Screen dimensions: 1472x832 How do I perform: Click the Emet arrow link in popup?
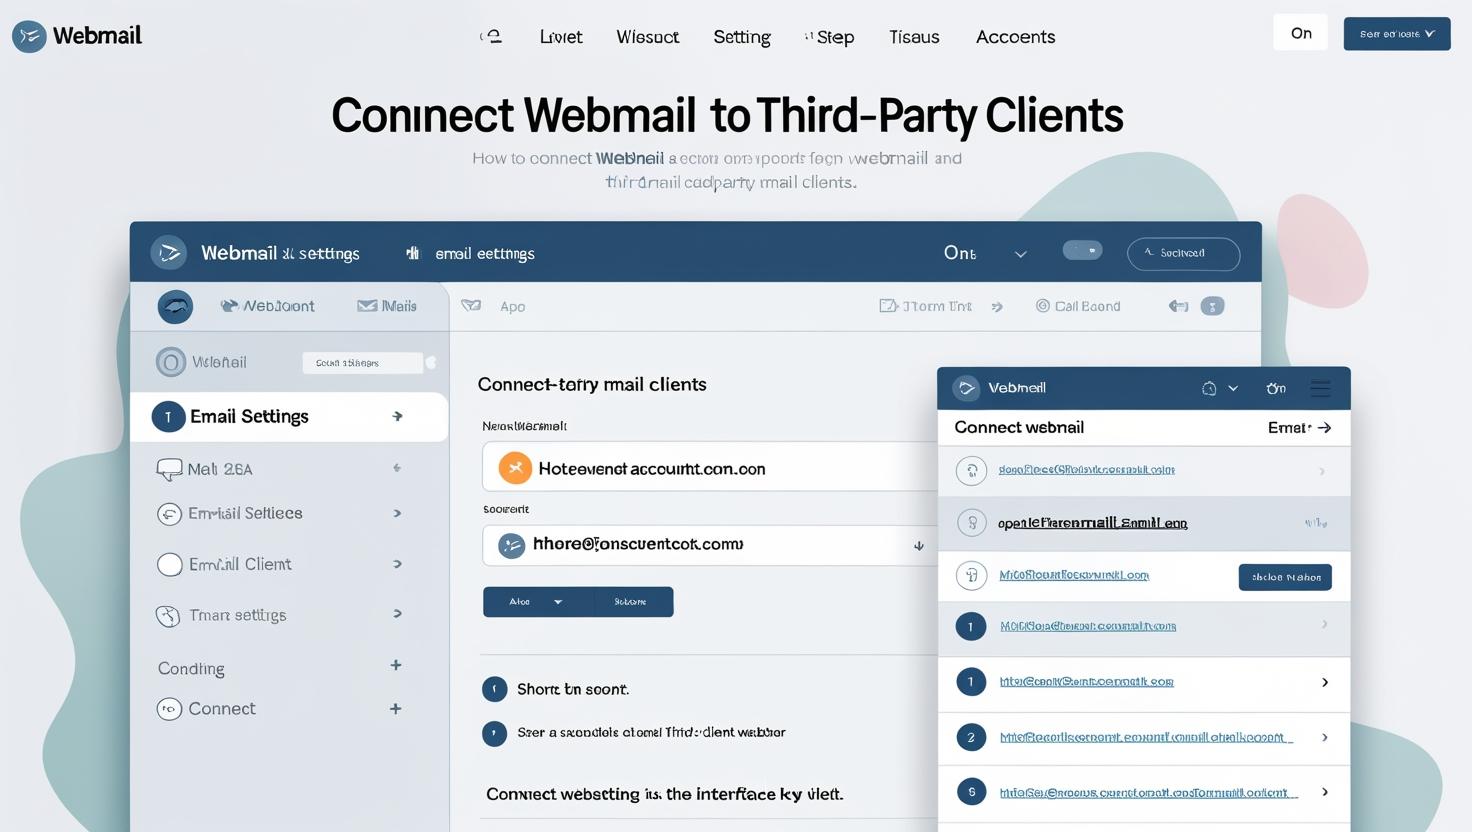pyautogui.click(x=1299, y=428)
